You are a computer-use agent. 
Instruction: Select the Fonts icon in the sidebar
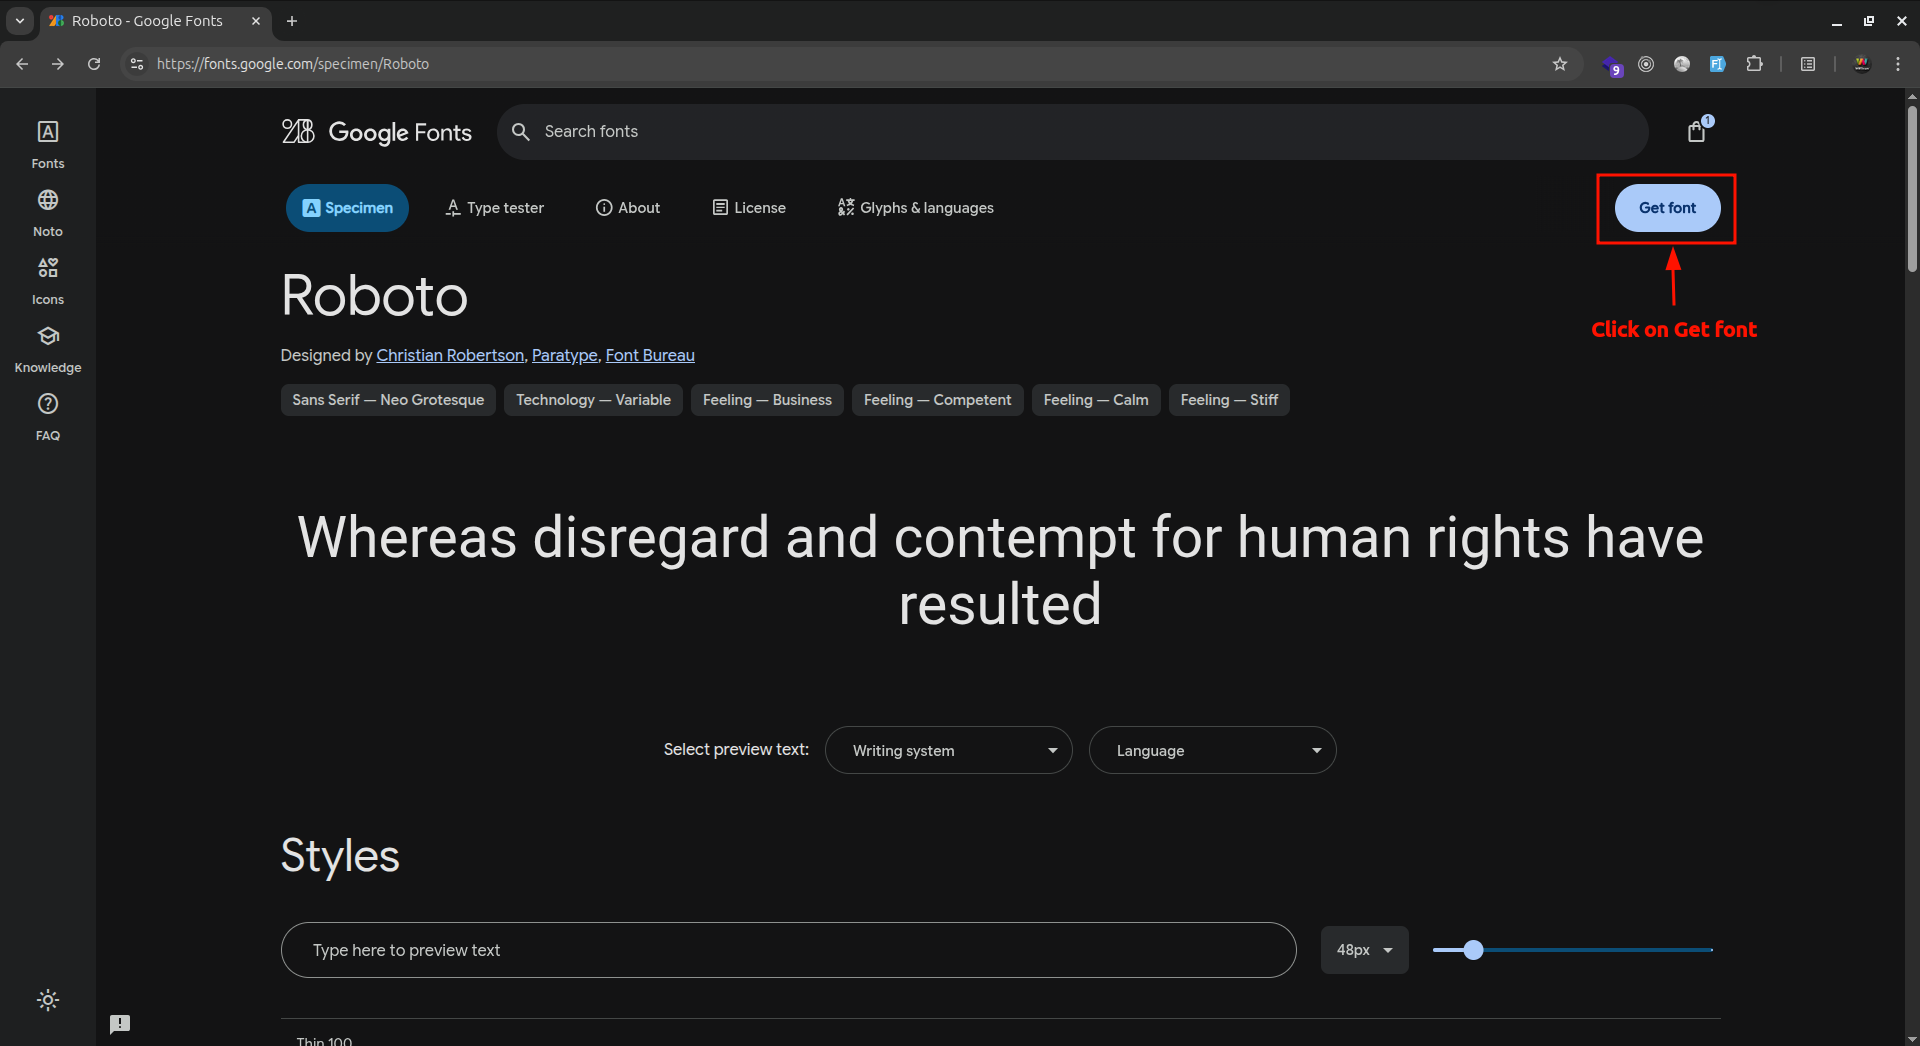[x=47, y=141]
